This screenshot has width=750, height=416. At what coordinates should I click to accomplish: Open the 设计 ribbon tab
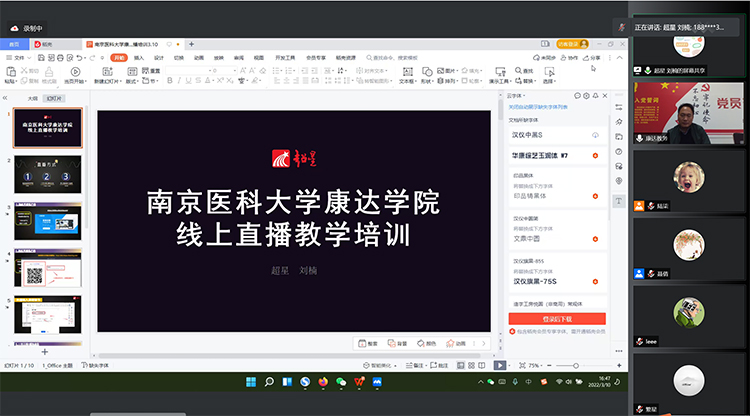coord(159,58)
